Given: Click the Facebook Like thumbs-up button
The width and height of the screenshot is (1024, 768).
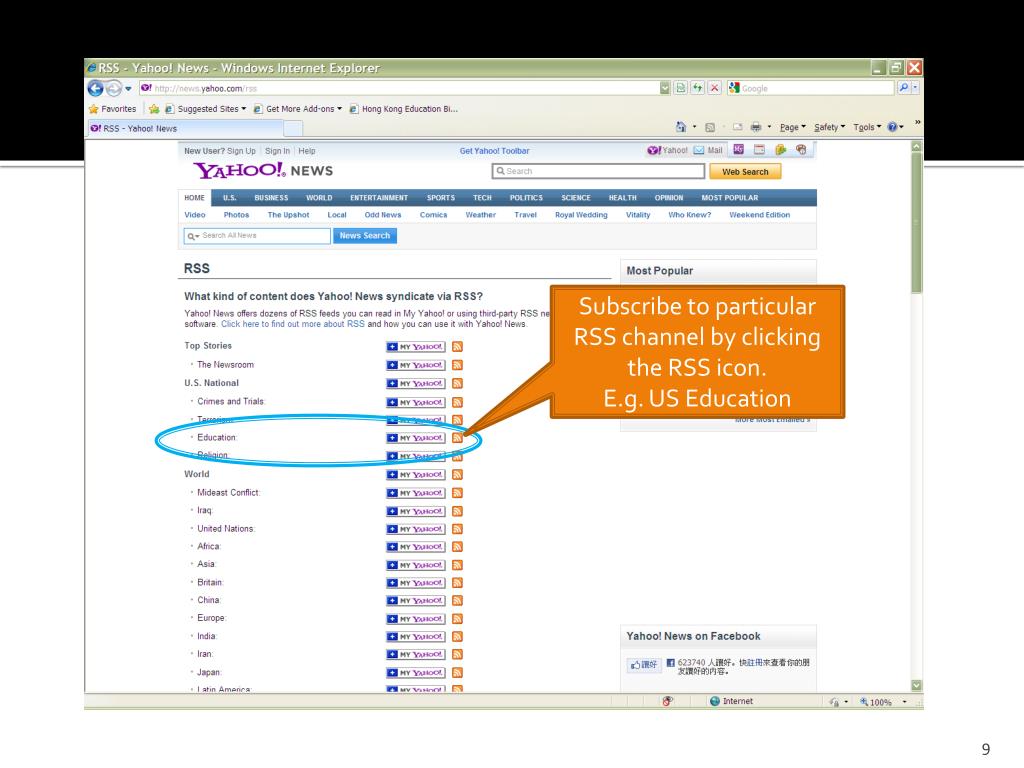Looking at the screenshot, I should pyautogui.click(x=643, y=665).
